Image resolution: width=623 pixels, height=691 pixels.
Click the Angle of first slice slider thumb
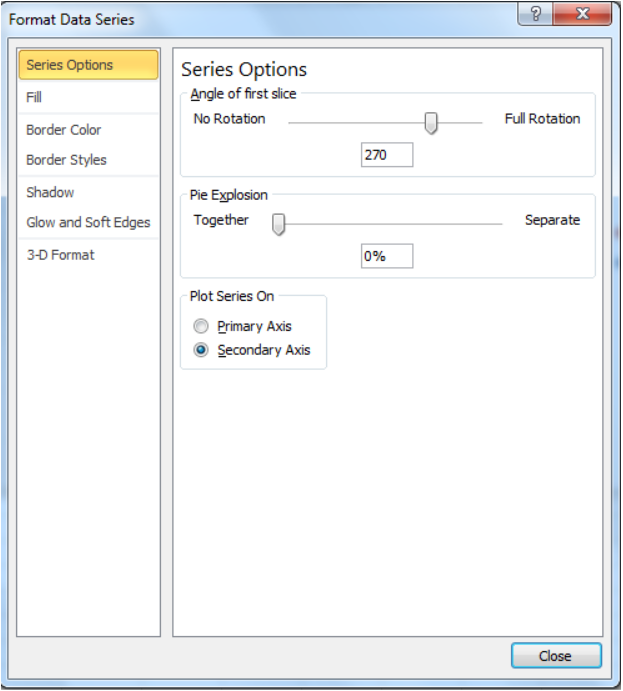coord(431,123)
